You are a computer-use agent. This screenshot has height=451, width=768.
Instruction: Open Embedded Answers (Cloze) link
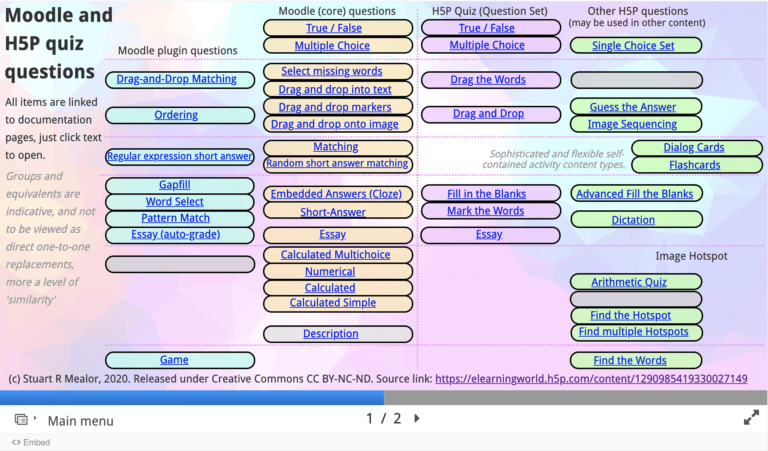[336, 194]
